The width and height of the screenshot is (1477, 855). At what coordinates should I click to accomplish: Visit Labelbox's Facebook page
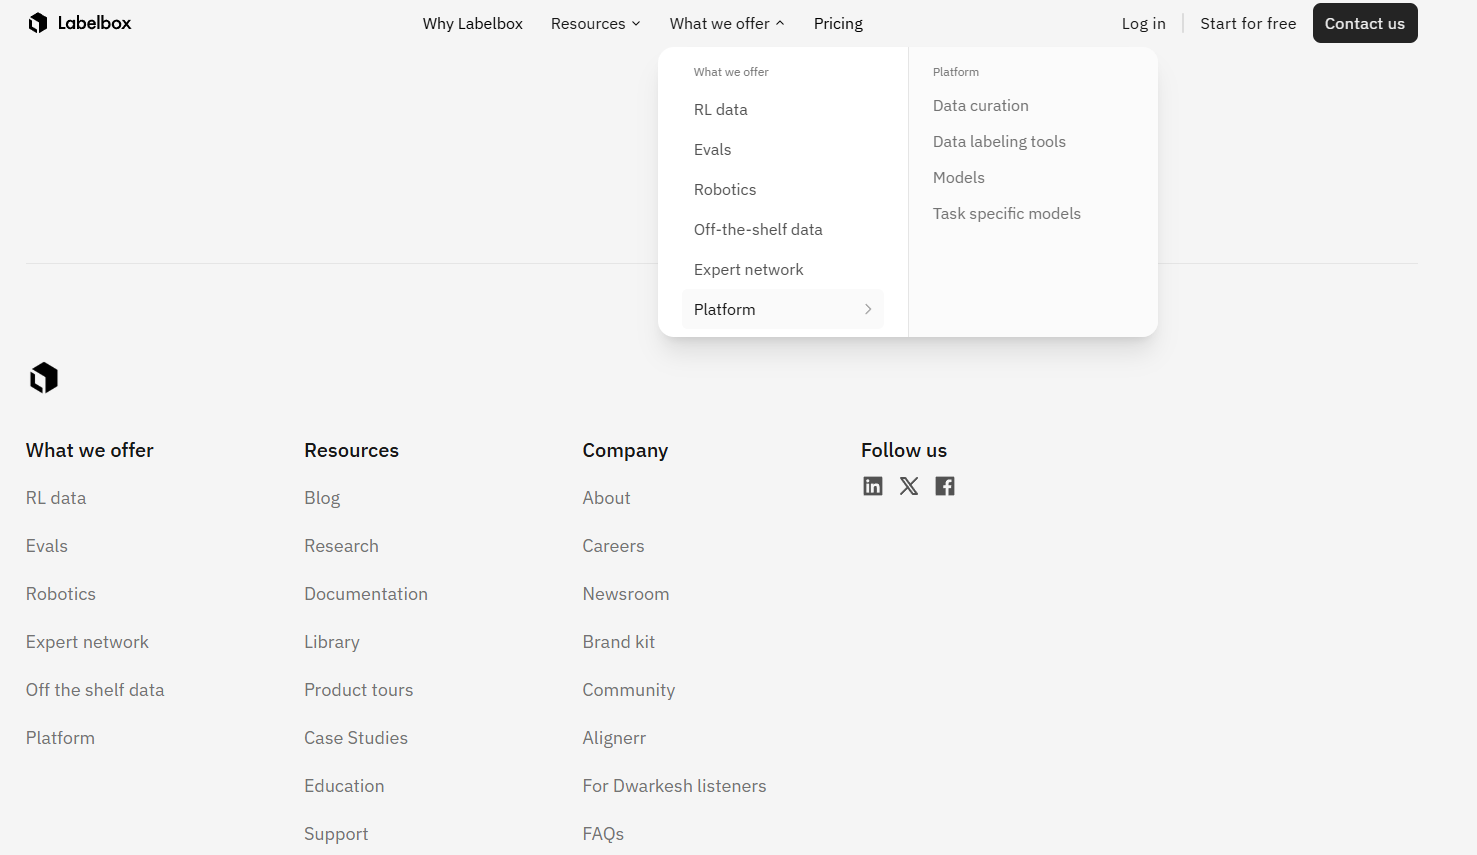944,486
